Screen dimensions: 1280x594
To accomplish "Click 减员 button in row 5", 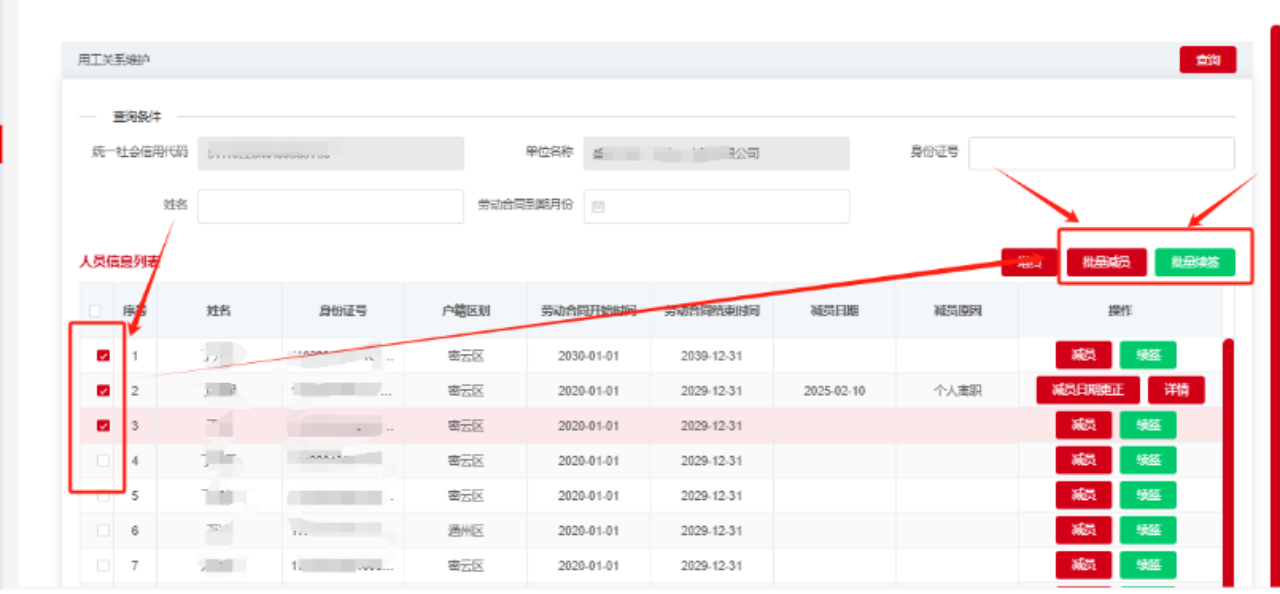I will tap(1083, 495).
